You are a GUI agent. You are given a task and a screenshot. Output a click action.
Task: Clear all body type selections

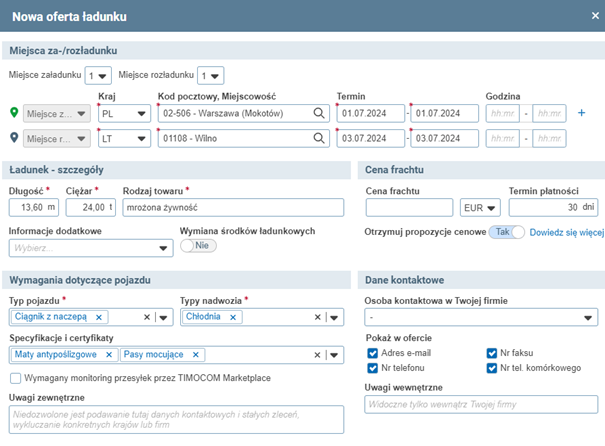318,317
